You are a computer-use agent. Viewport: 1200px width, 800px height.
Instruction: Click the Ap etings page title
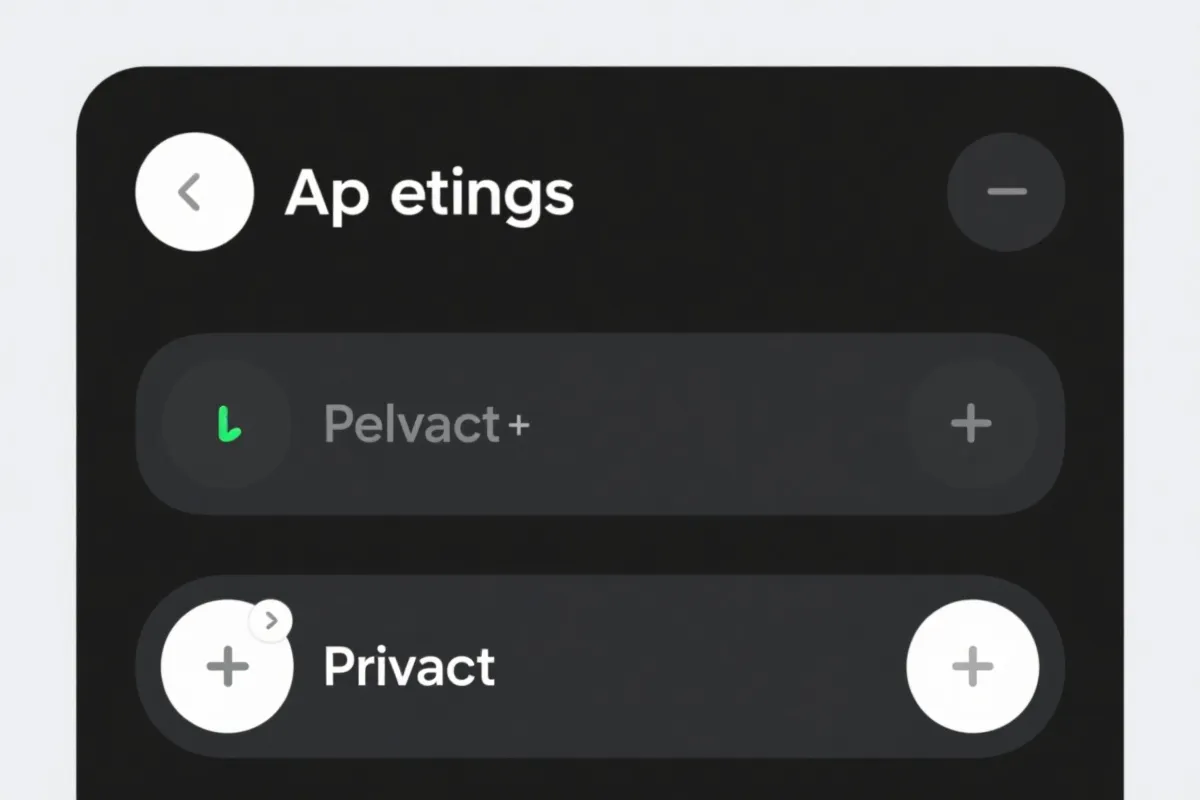tap(429, 193)
